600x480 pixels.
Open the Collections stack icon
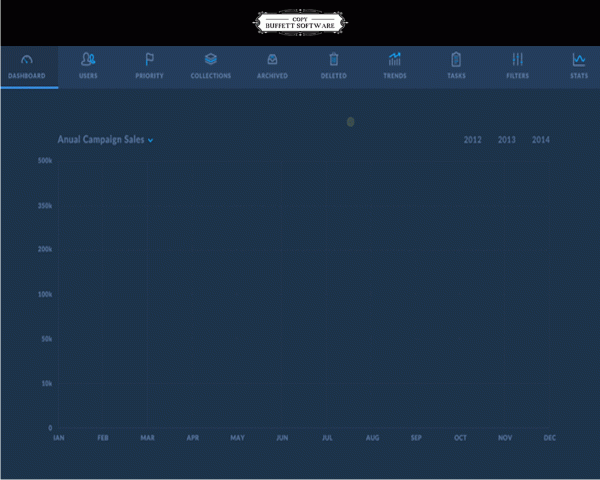pyautogui.click(x=211, y=59)
